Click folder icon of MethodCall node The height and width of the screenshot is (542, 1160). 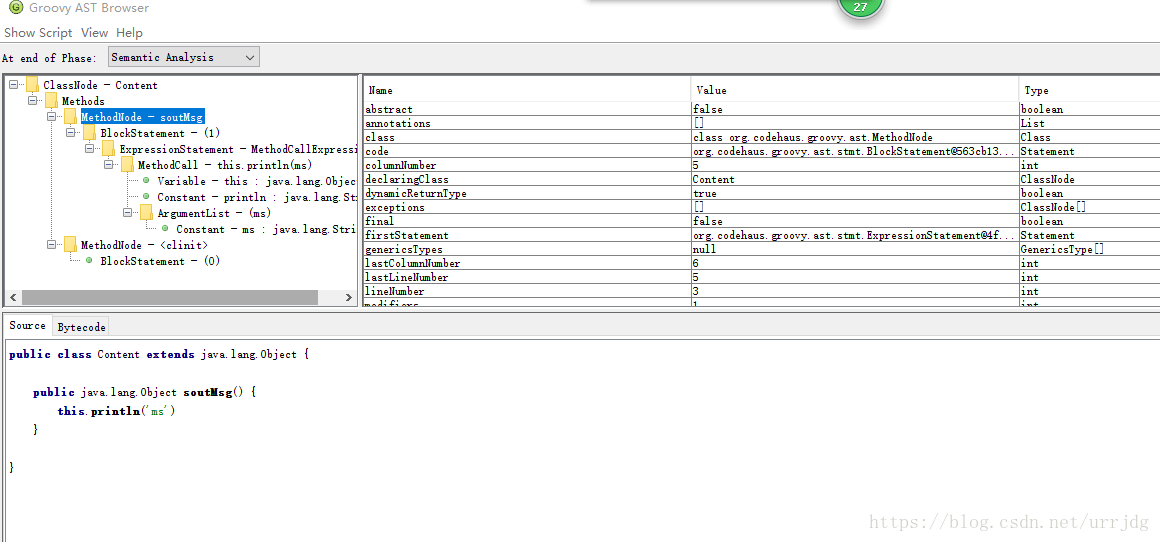[127, 165]
